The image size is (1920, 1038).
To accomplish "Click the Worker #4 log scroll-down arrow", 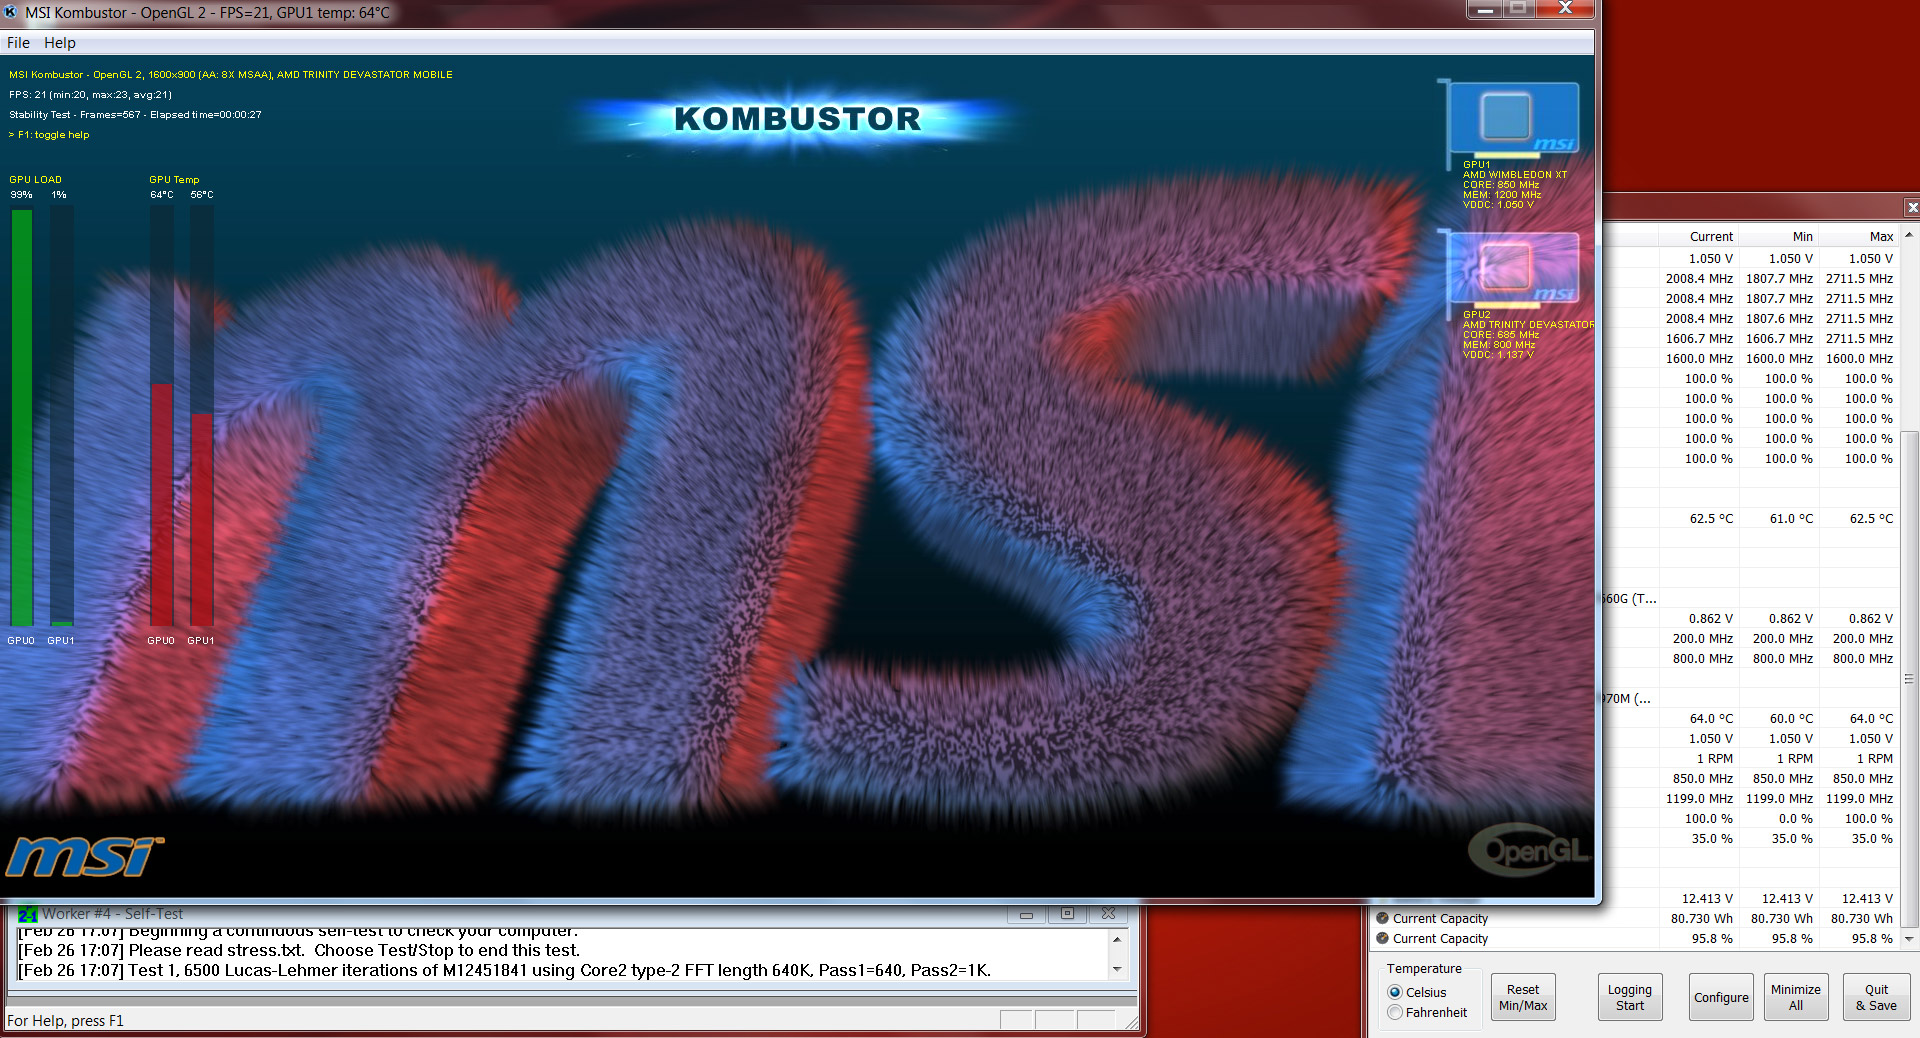I will pyautogui.click(x=1117, y=970).
